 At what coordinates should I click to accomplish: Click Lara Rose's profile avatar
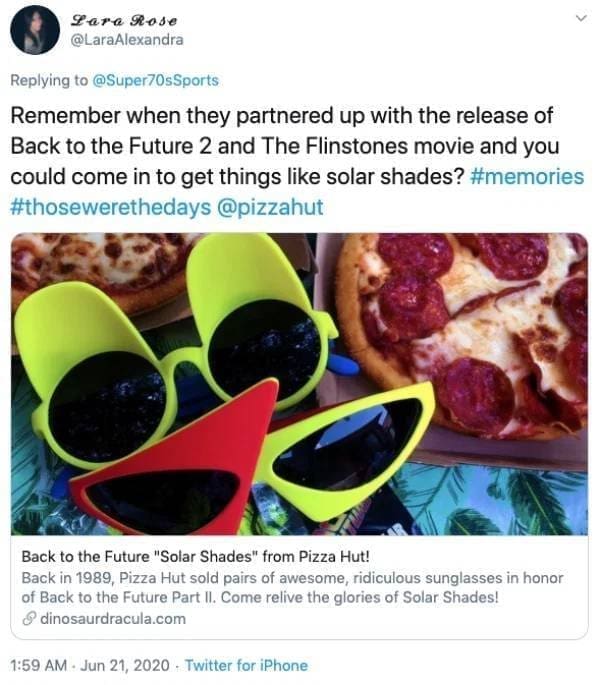(x=35, y=30)
